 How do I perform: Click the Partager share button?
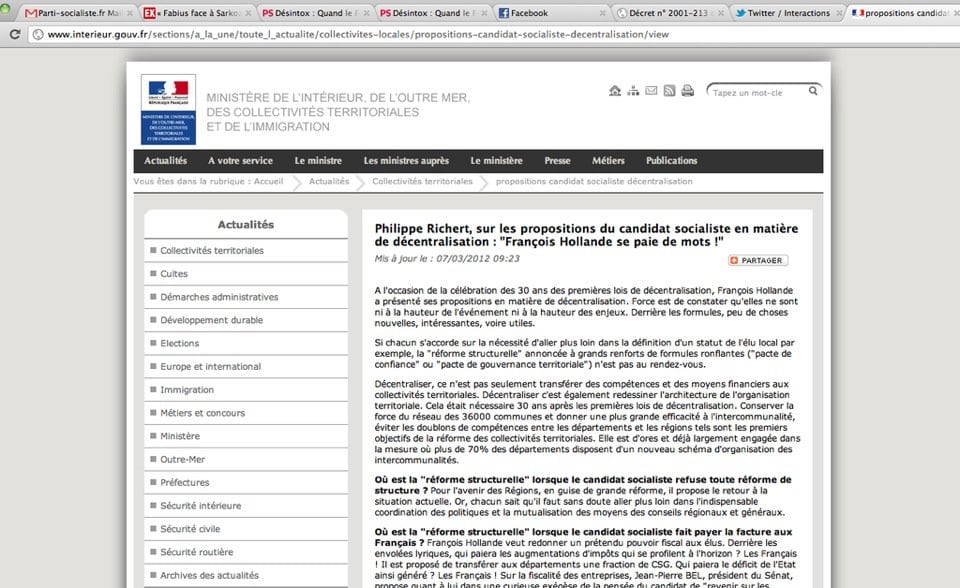coord(758,260)
